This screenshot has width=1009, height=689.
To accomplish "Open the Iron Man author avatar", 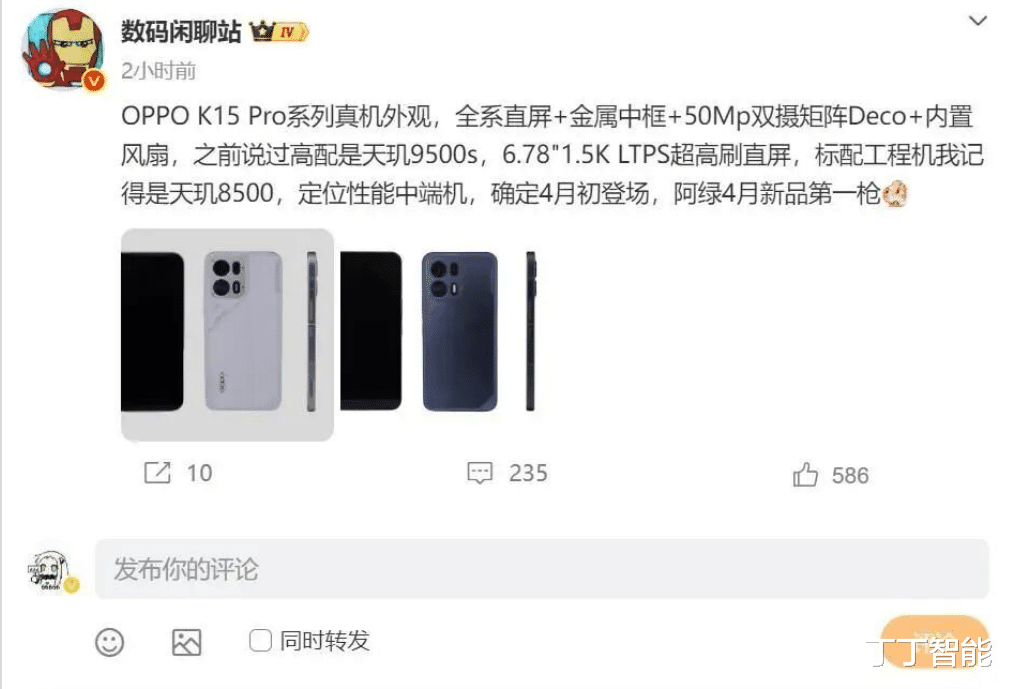I will (x=63, y=49).
